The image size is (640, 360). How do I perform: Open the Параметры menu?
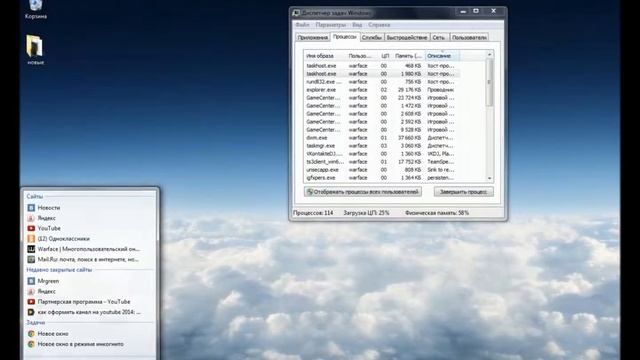pyautogui.click(x=331, y=25)
